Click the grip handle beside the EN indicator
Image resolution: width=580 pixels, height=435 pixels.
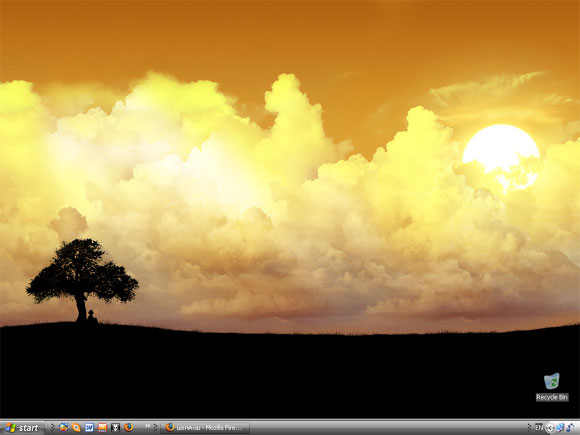pyautogui.click(x=529, y=428)
